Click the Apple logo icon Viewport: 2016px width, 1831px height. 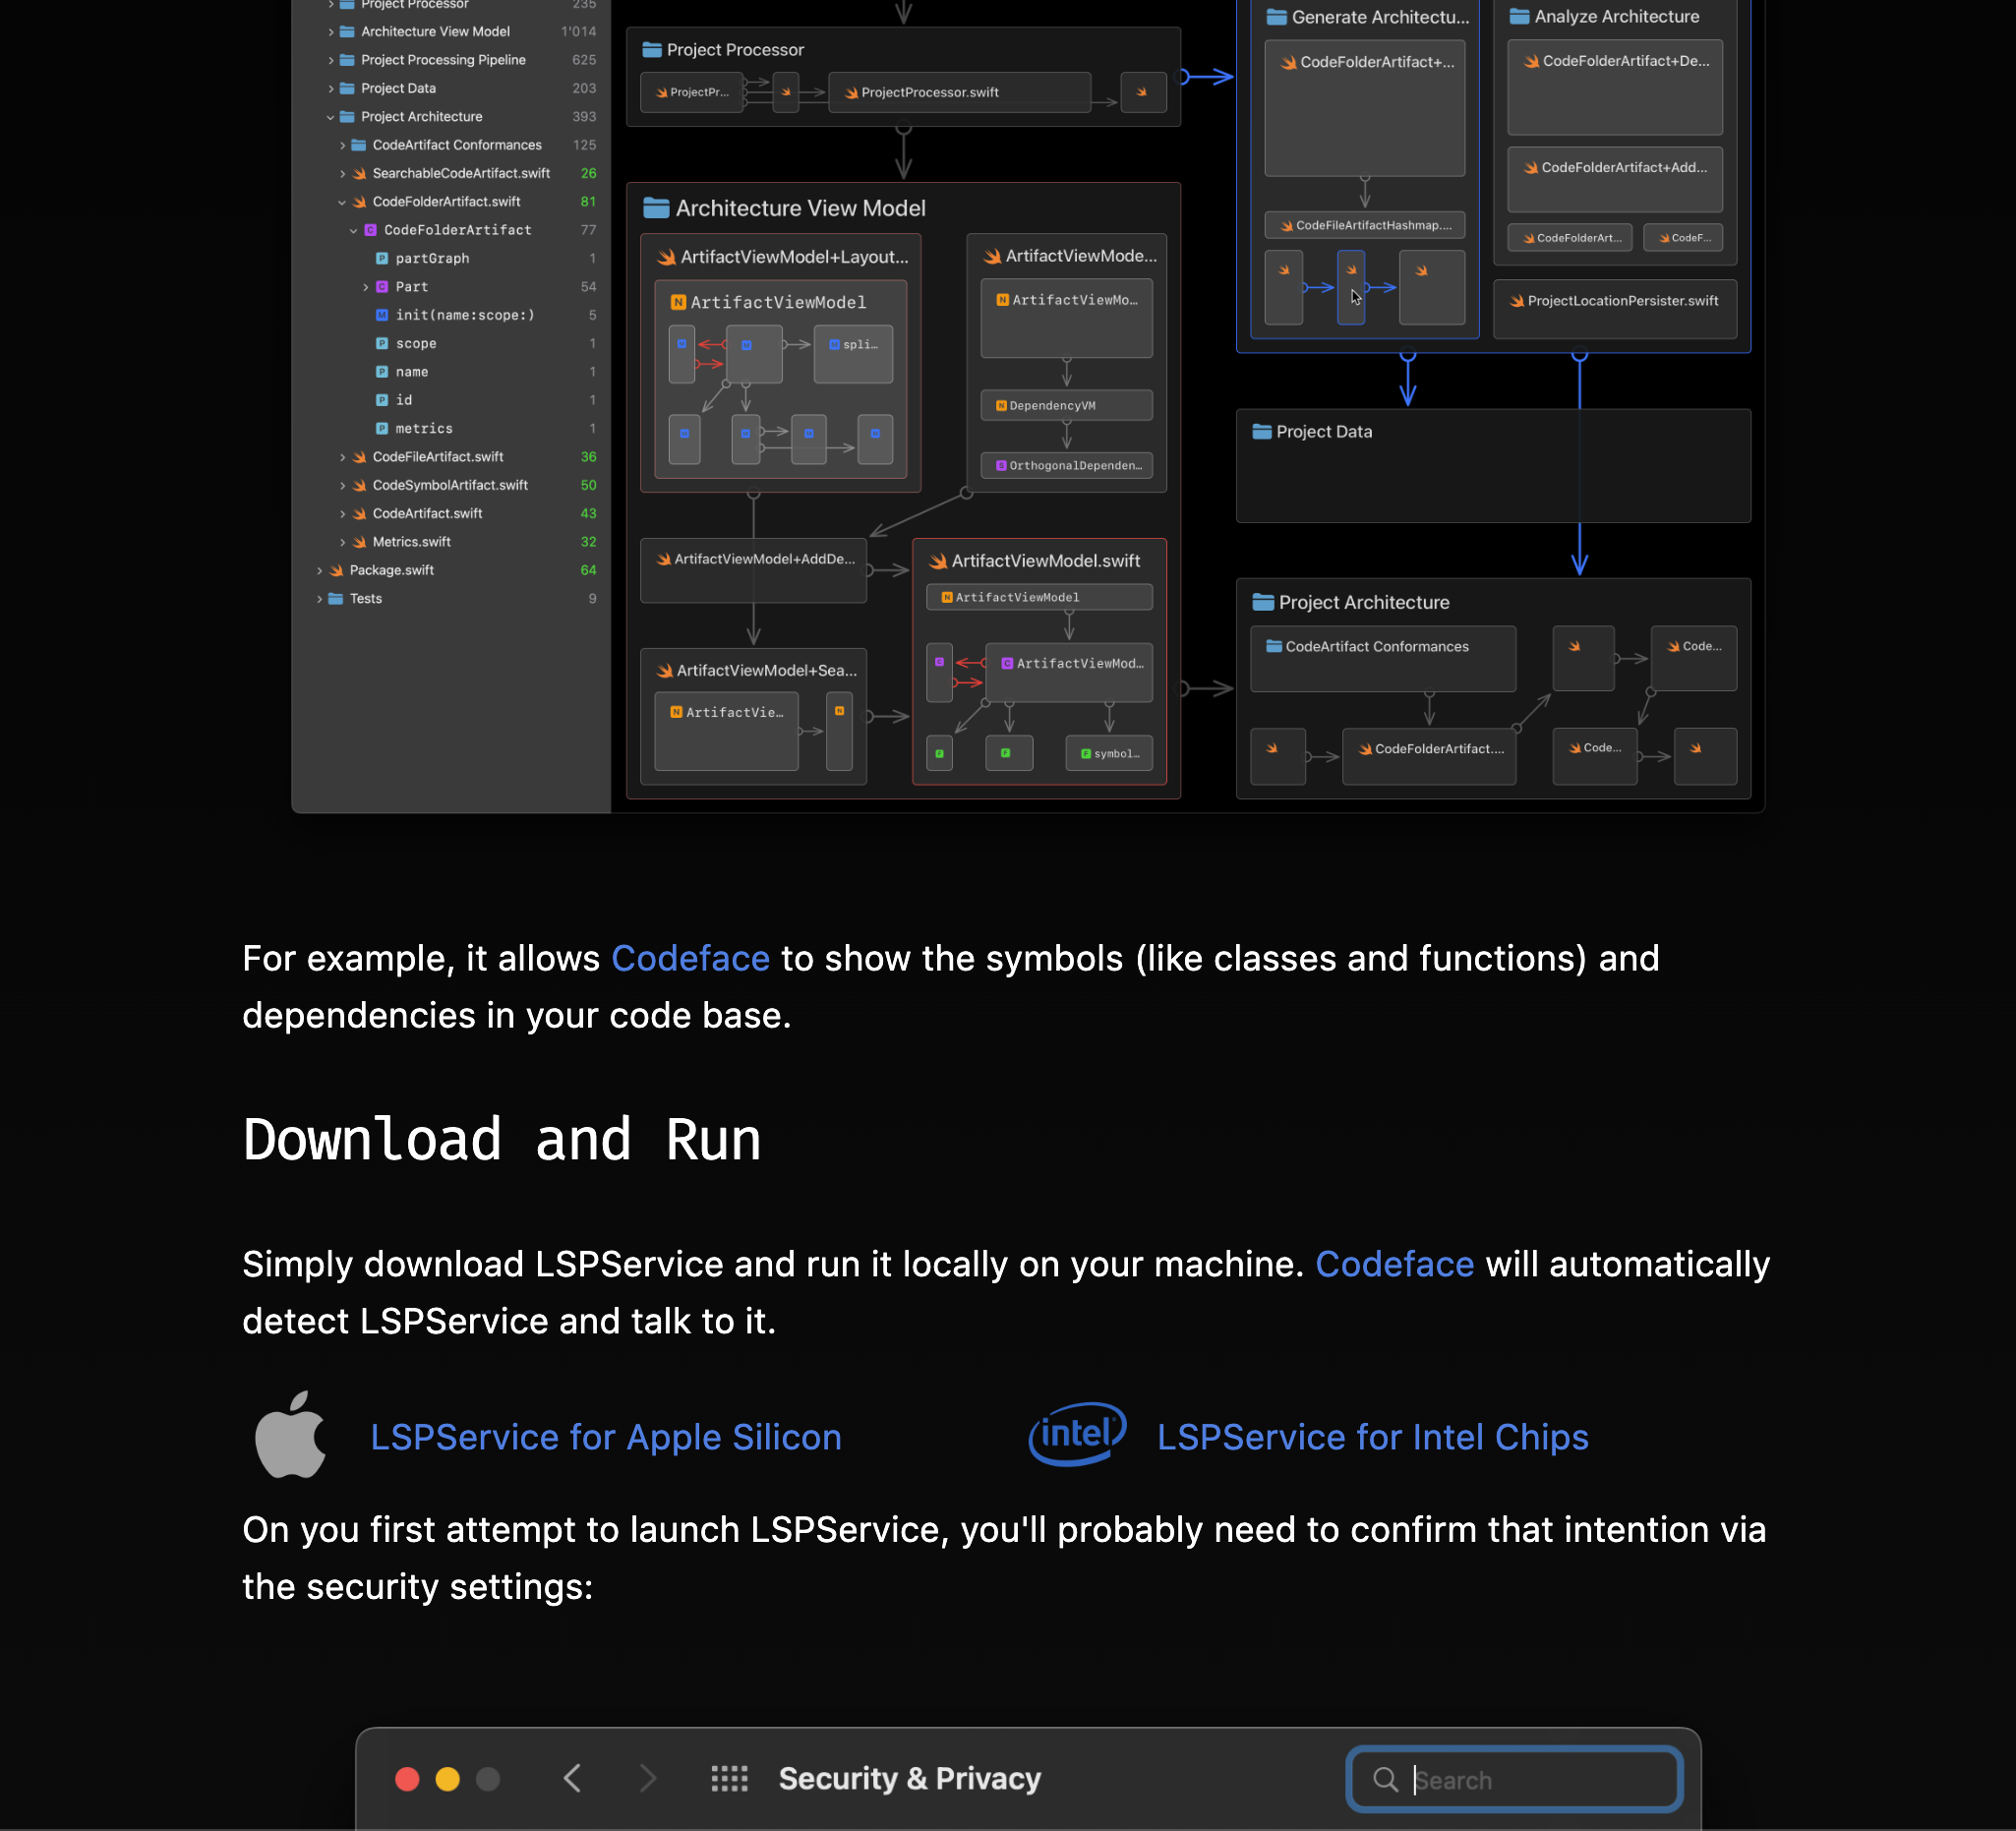(290, 1435)
